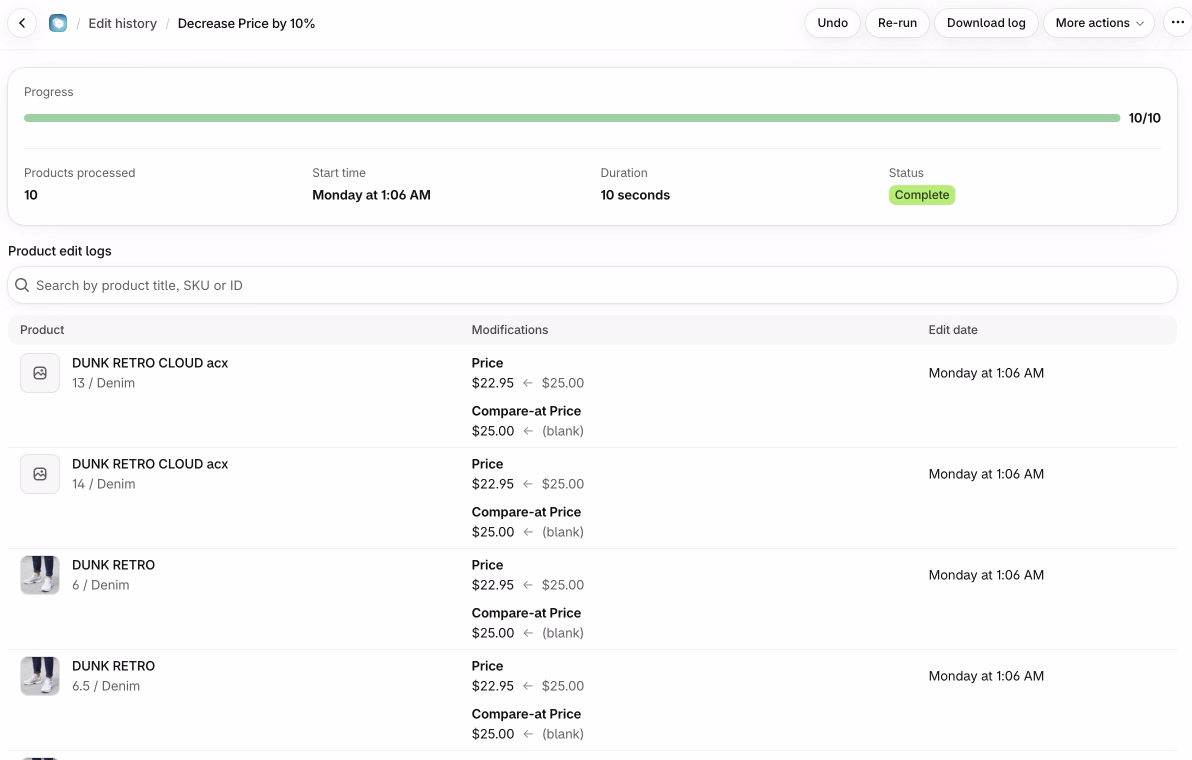This screenshot has width=1192, height=760.
Task: Open thumbnail of DUNK RETRO 6.5 / Denim
Action: [x=40, y=676]
